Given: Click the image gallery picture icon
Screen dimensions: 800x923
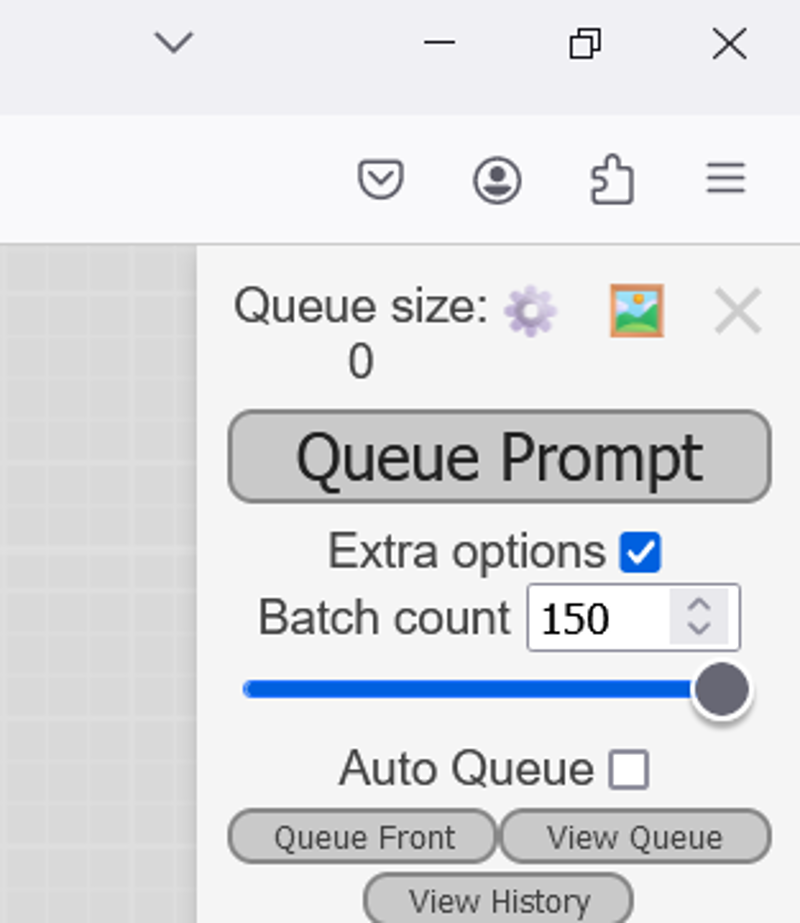Looking at the screenshot, I should click(x=637, y=311).
